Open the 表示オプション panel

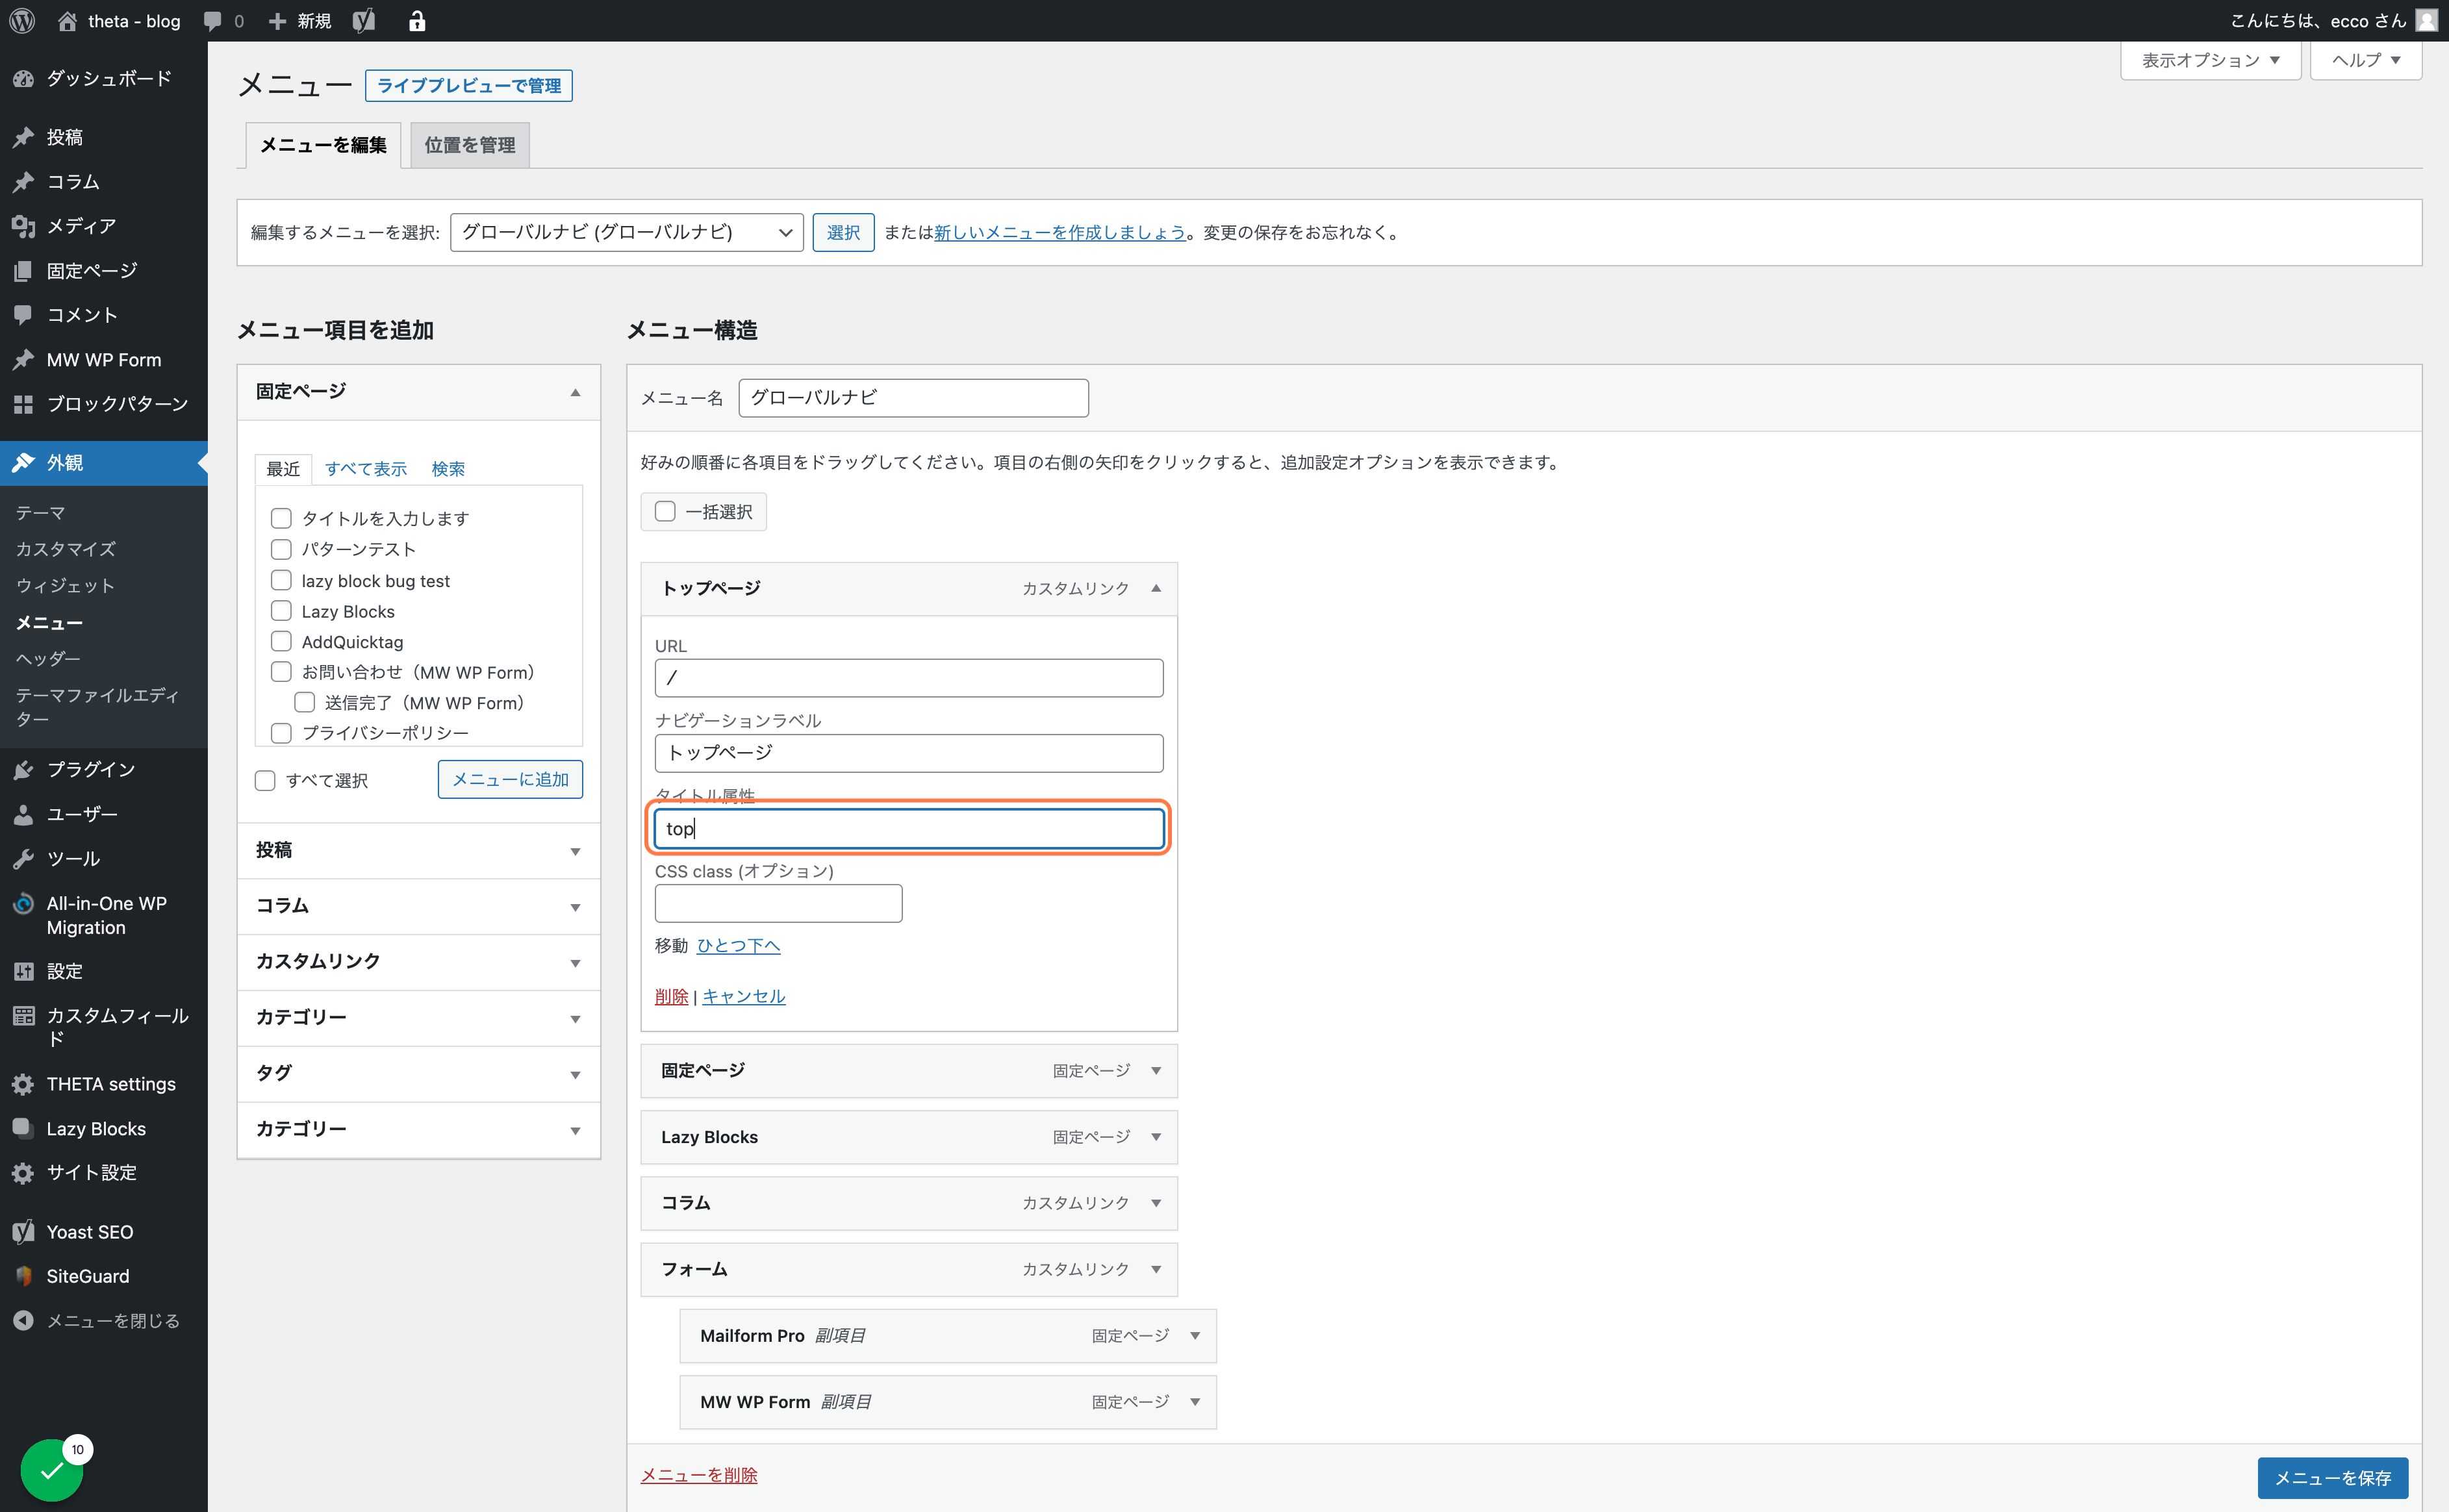pos(2210,60)
